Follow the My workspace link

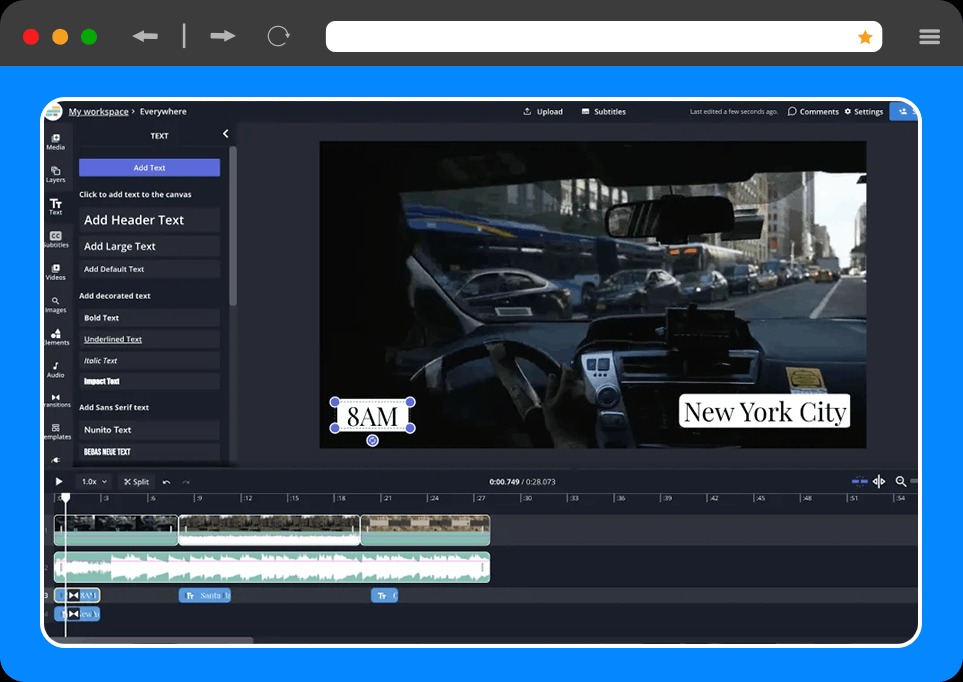click(x=98, y=112)
